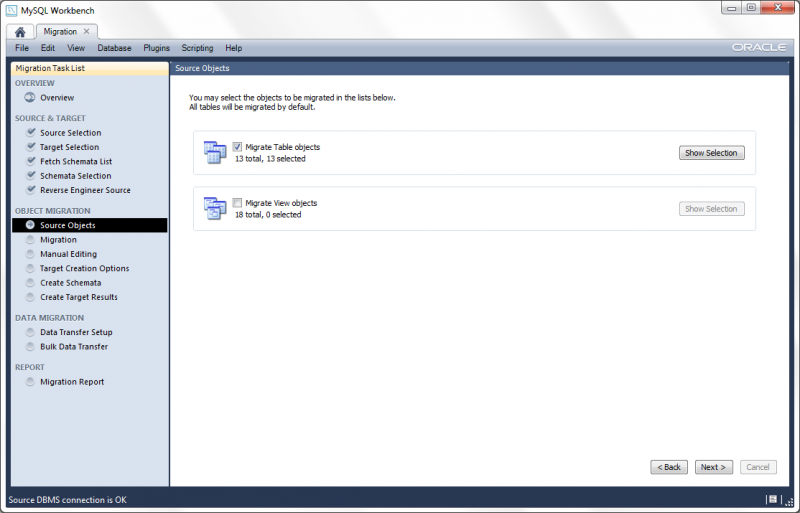Image resolution: width=800 pixels, height=513 pixels.
Task: Select Bulk Data Transfer step
Action: [x=74, y=347]
